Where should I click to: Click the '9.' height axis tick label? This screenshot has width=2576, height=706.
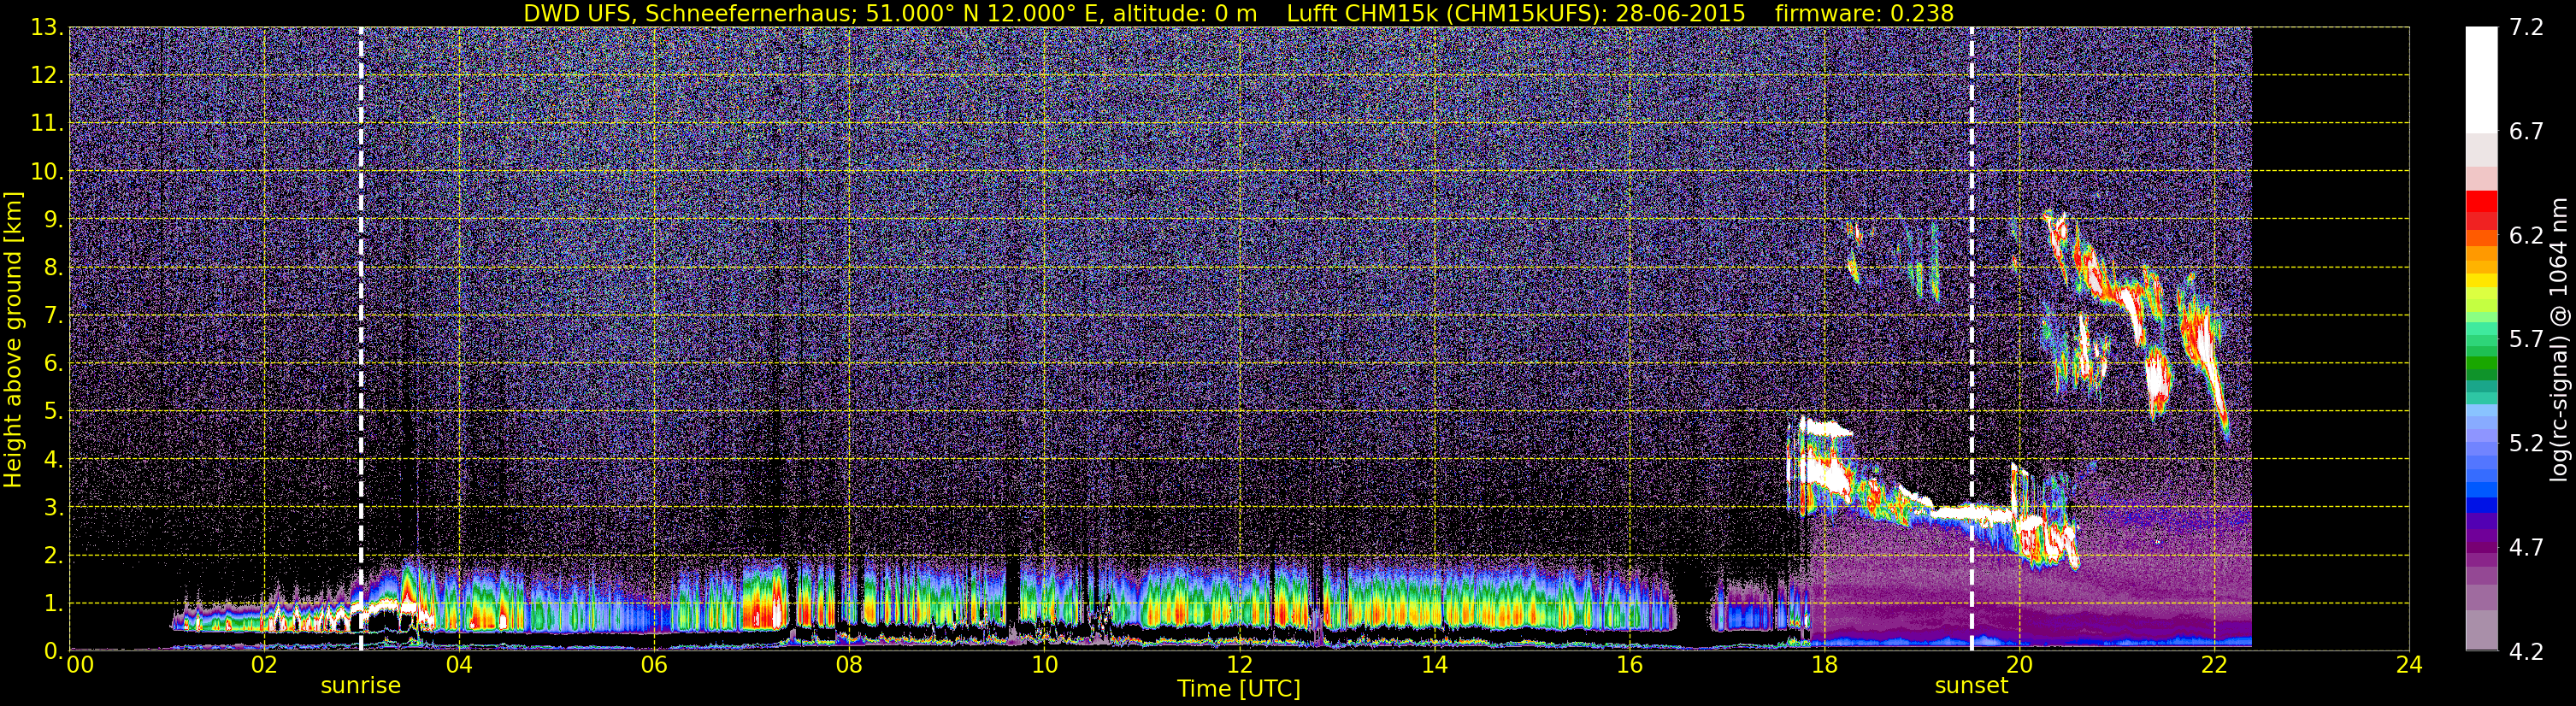[53, 220]
